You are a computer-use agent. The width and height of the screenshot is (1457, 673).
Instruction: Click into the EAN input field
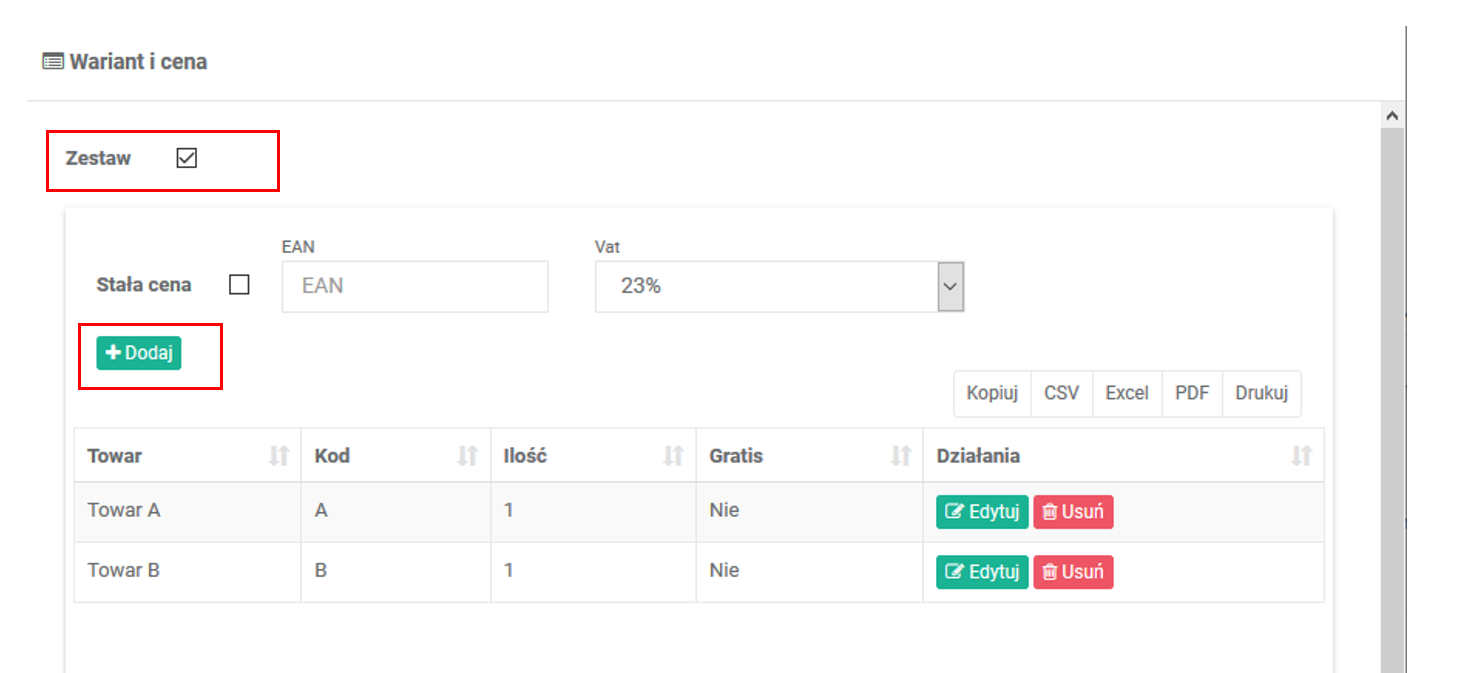pos(415,286)
